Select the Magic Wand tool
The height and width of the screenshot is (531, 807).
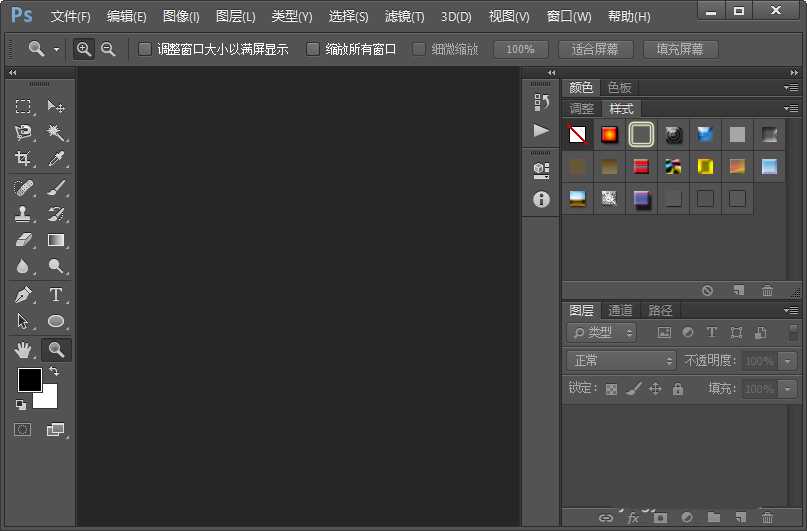[56, 132]
